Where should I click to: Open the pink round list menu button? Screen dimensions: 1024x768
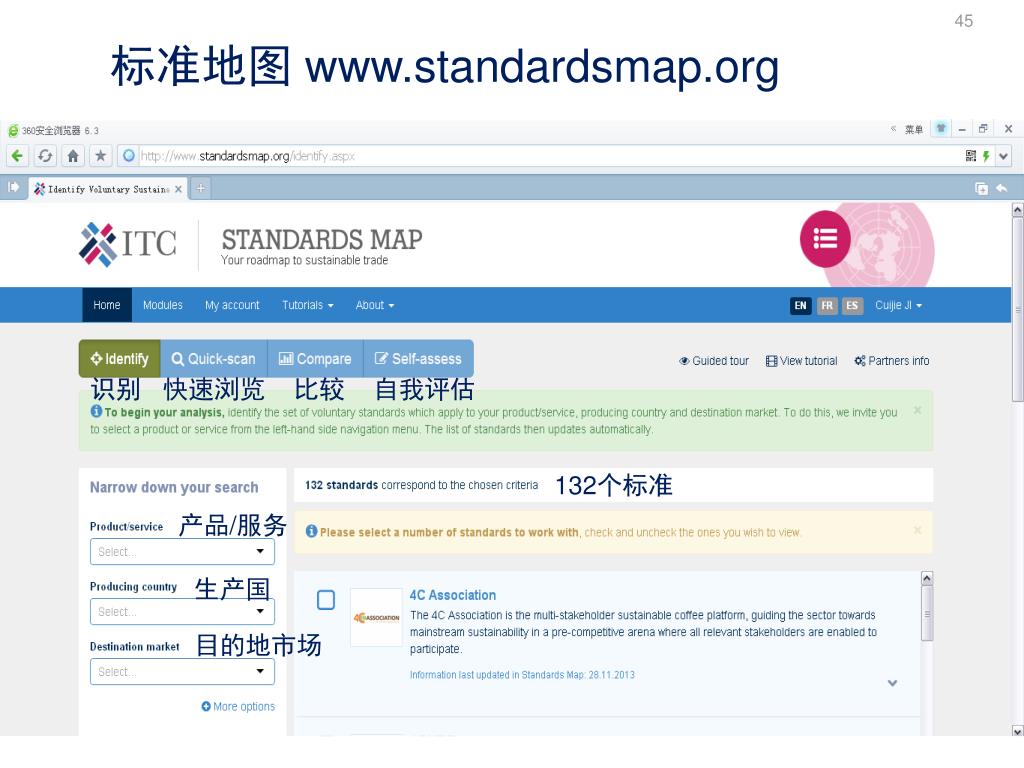(825, 239)
